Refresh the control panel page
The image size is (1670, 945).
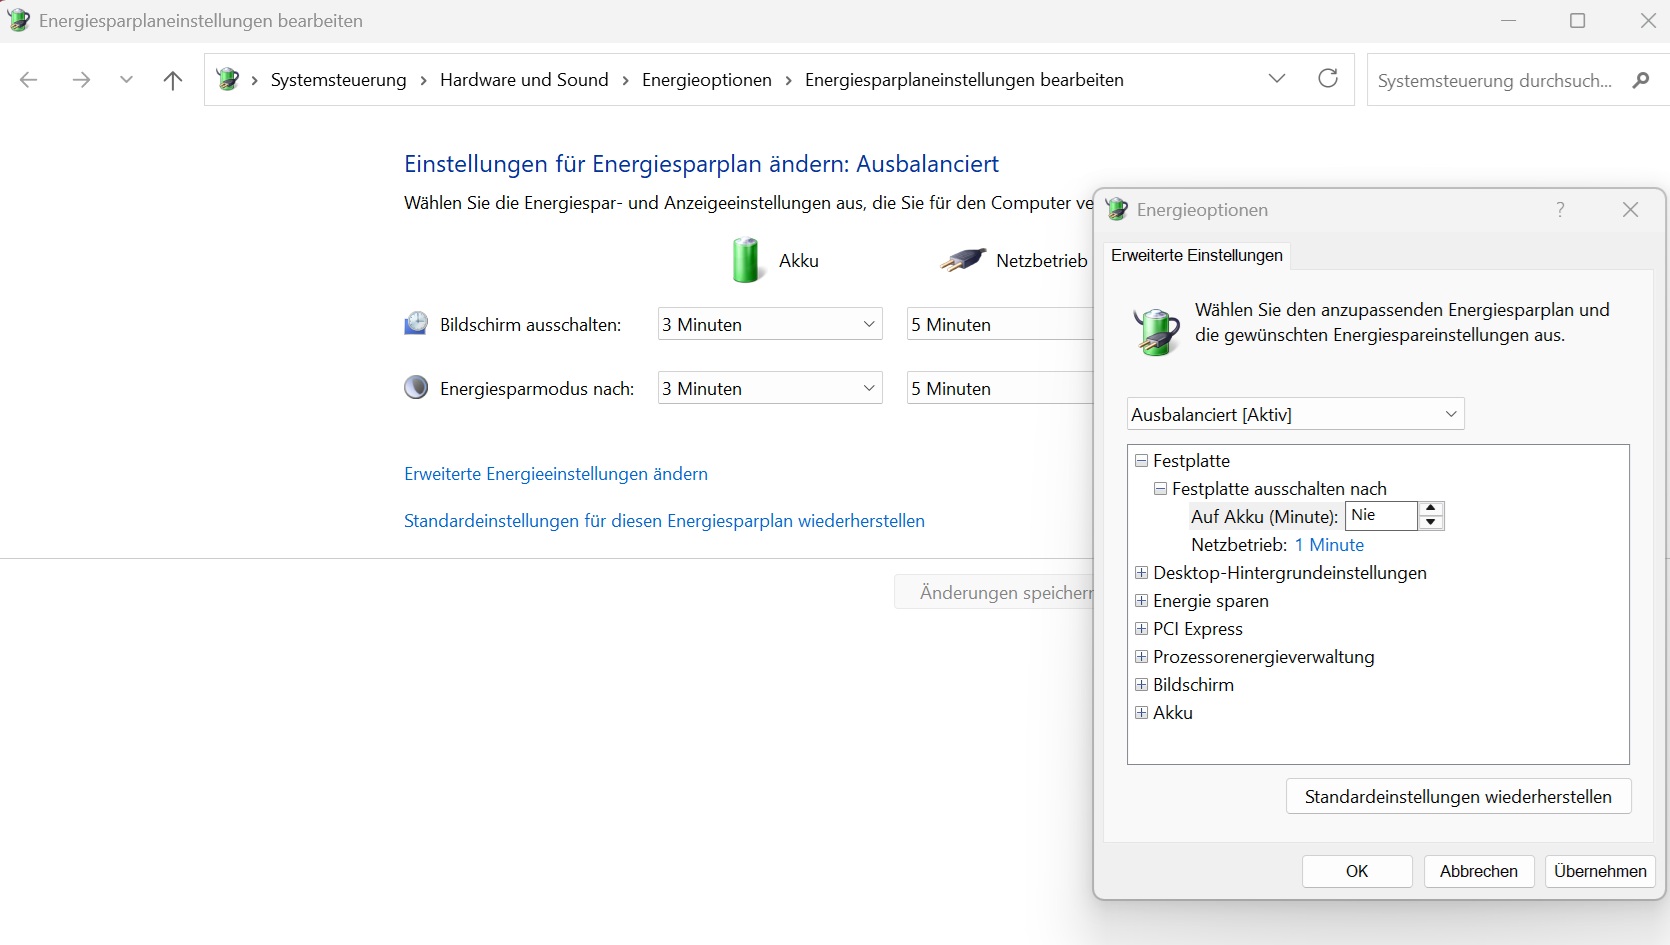coord(1328,79)
